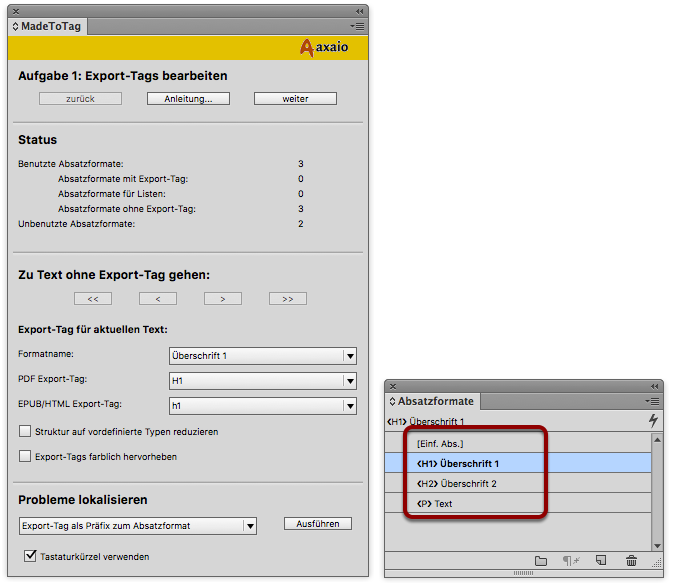The height and width of the screenshot is (588, 678).
Task: Click the Benutzte Absatzformate count value
Action: point(301,164)
